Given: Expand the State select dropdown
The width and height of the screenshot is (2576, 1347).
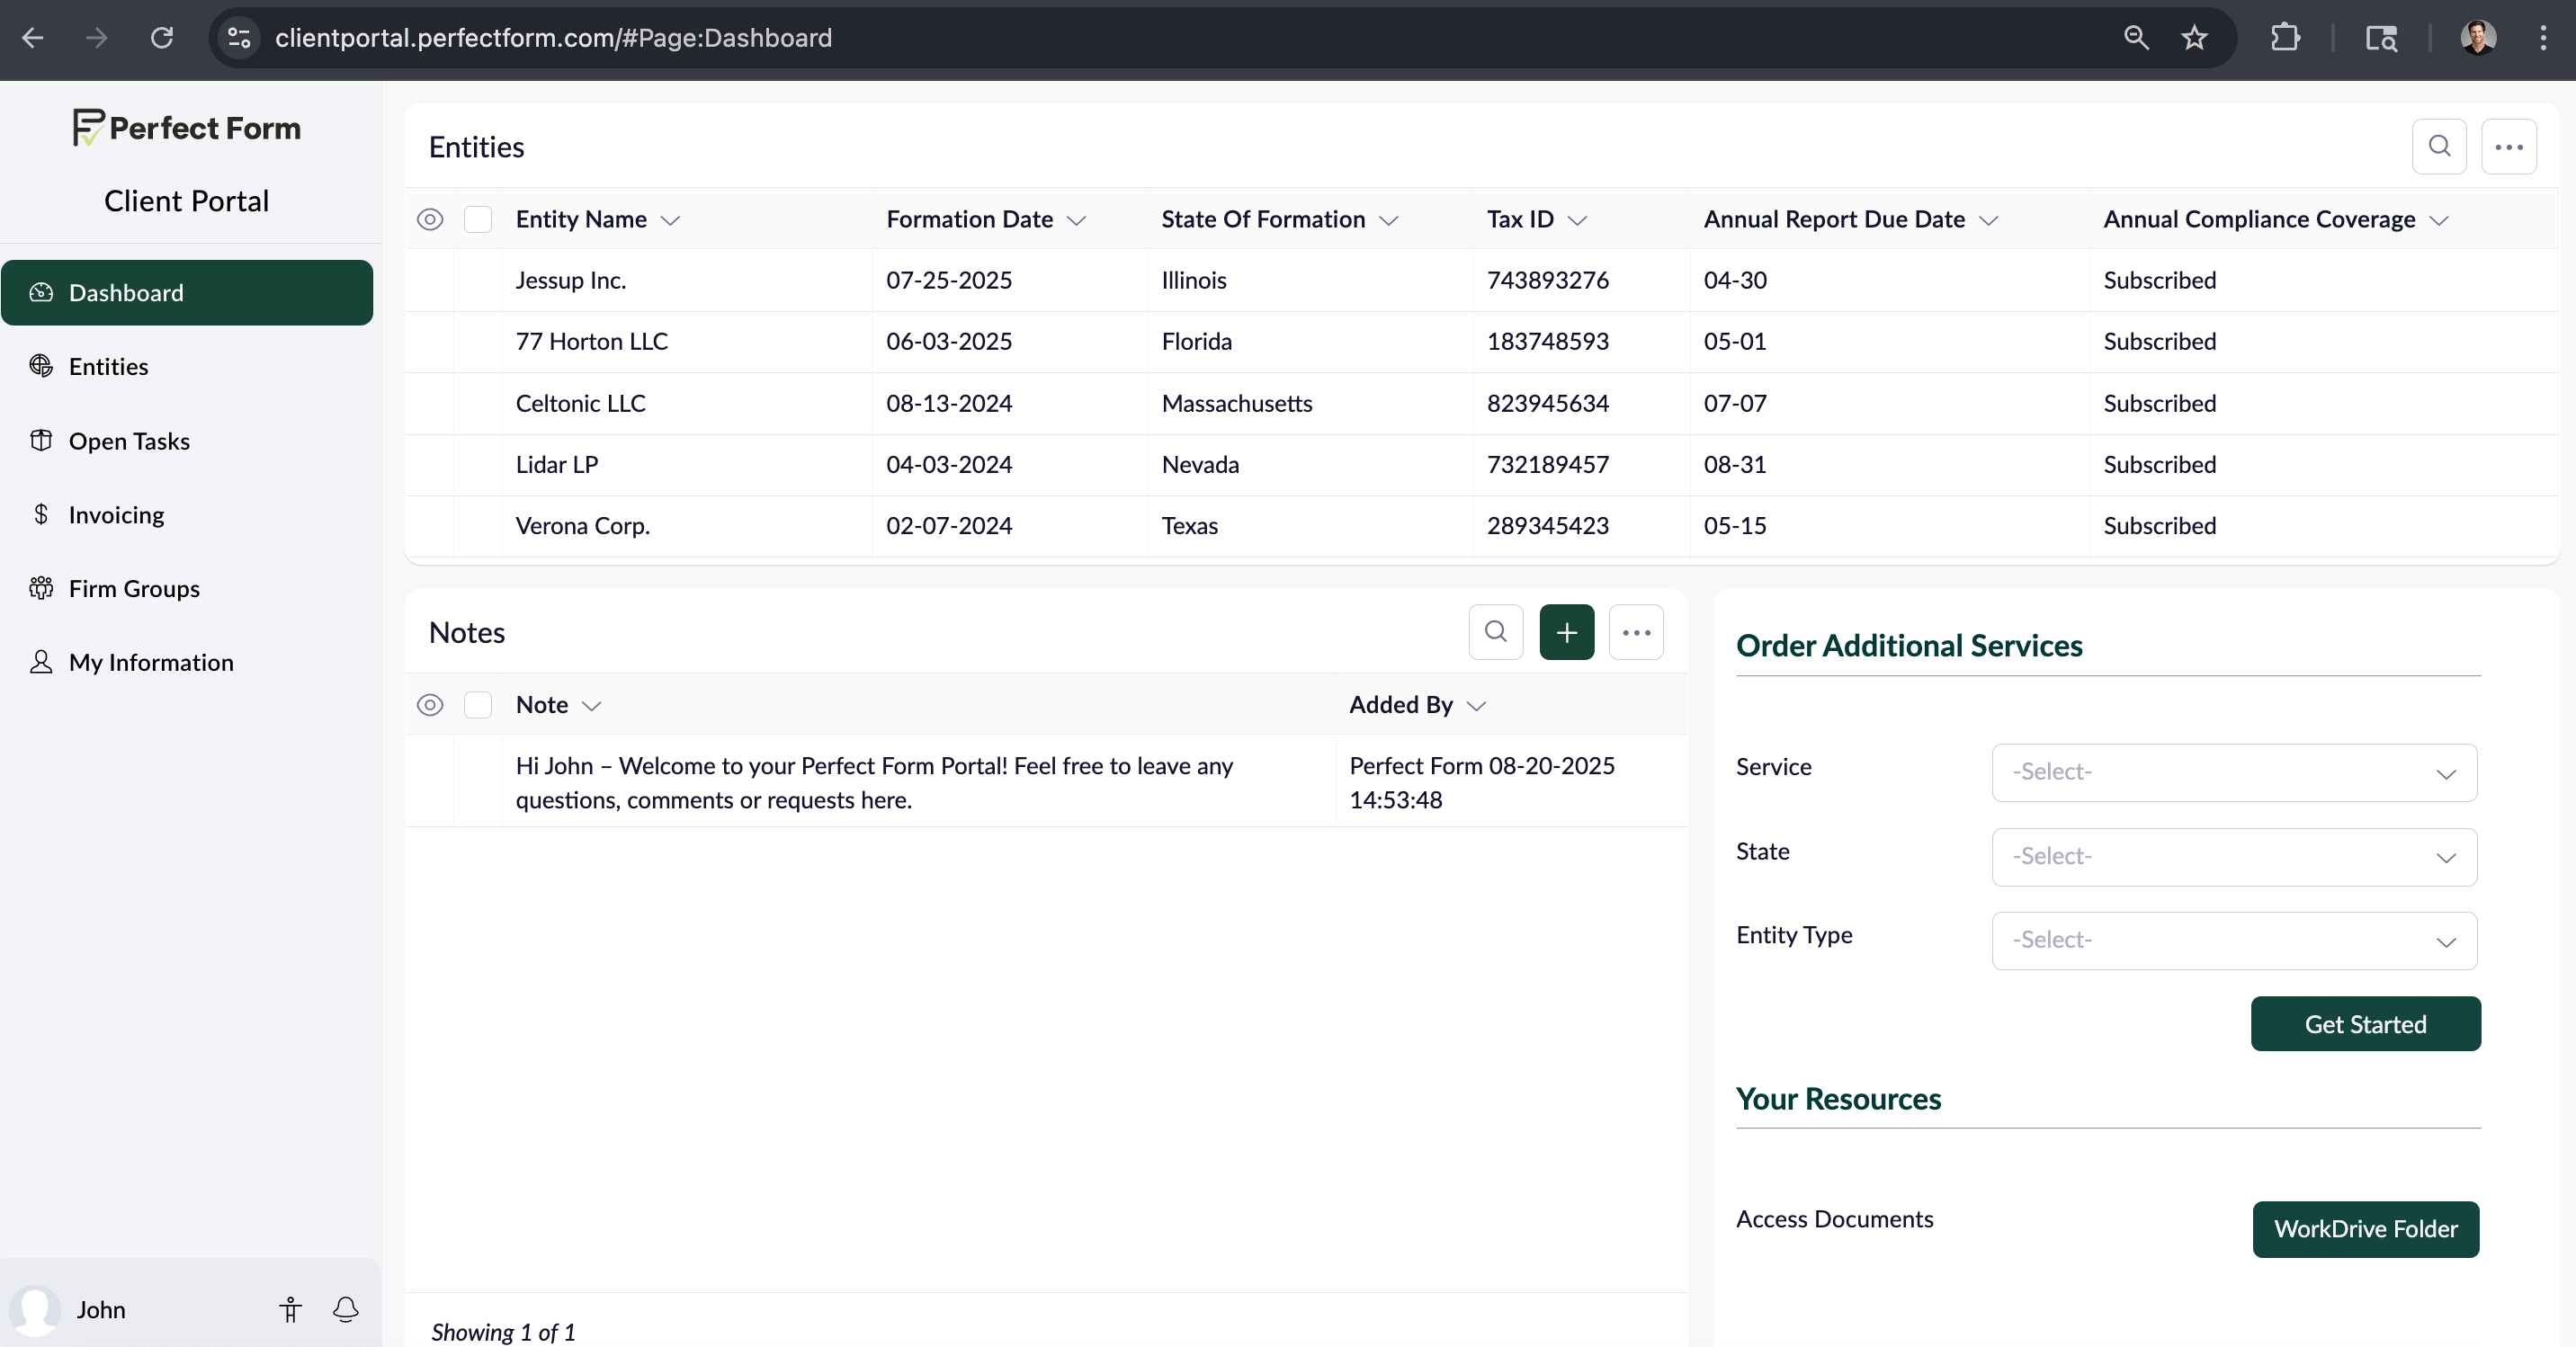Looking at the screenshot, I should (x=2233, y=857).
